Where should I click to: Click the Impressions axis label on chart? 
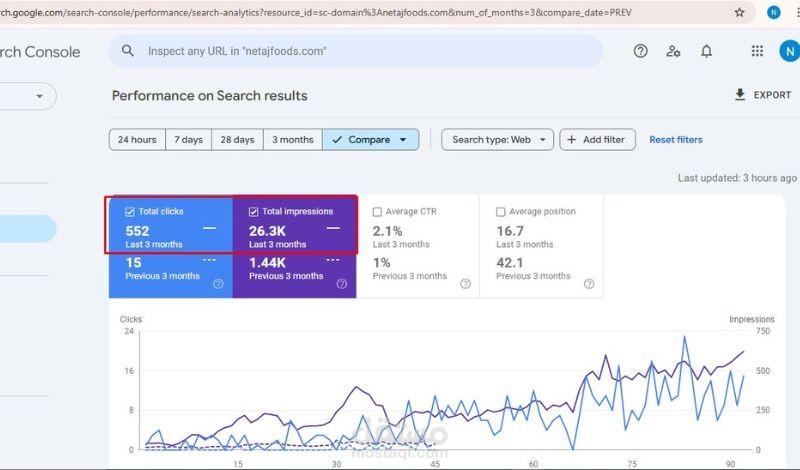(x=752, y=319)
